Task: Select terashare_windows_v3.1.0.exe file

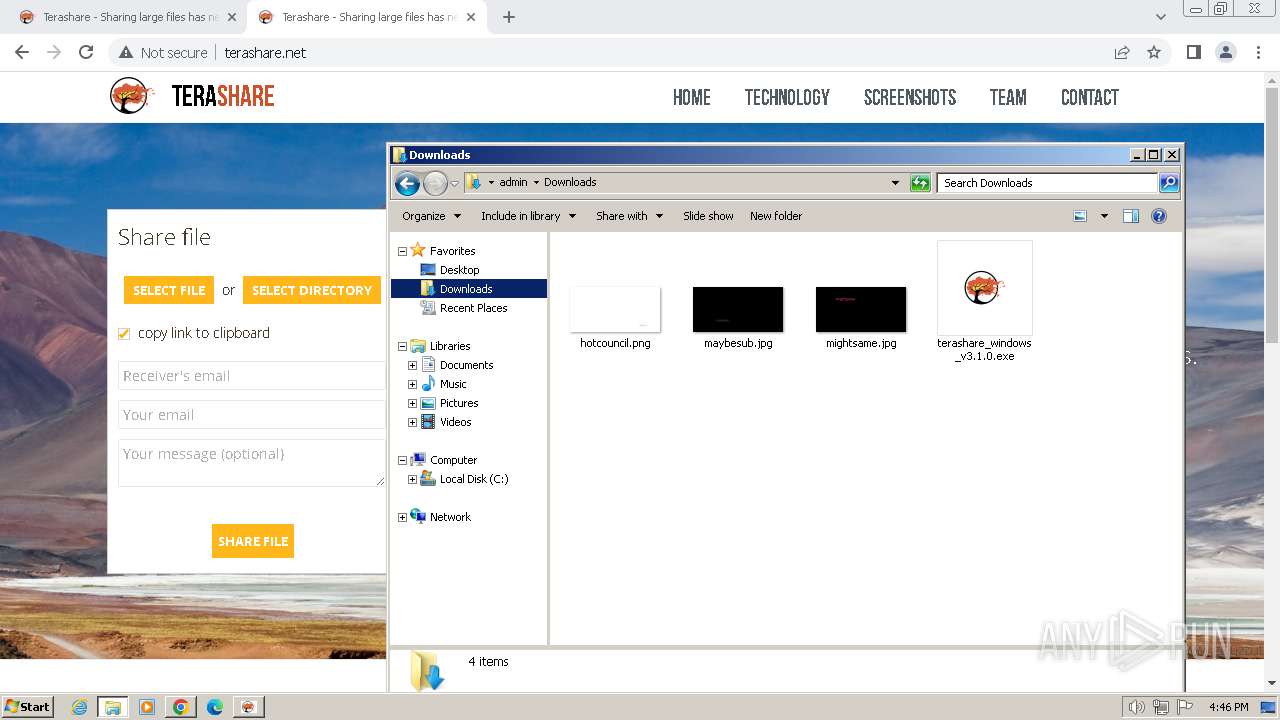Action: (984, 301)
